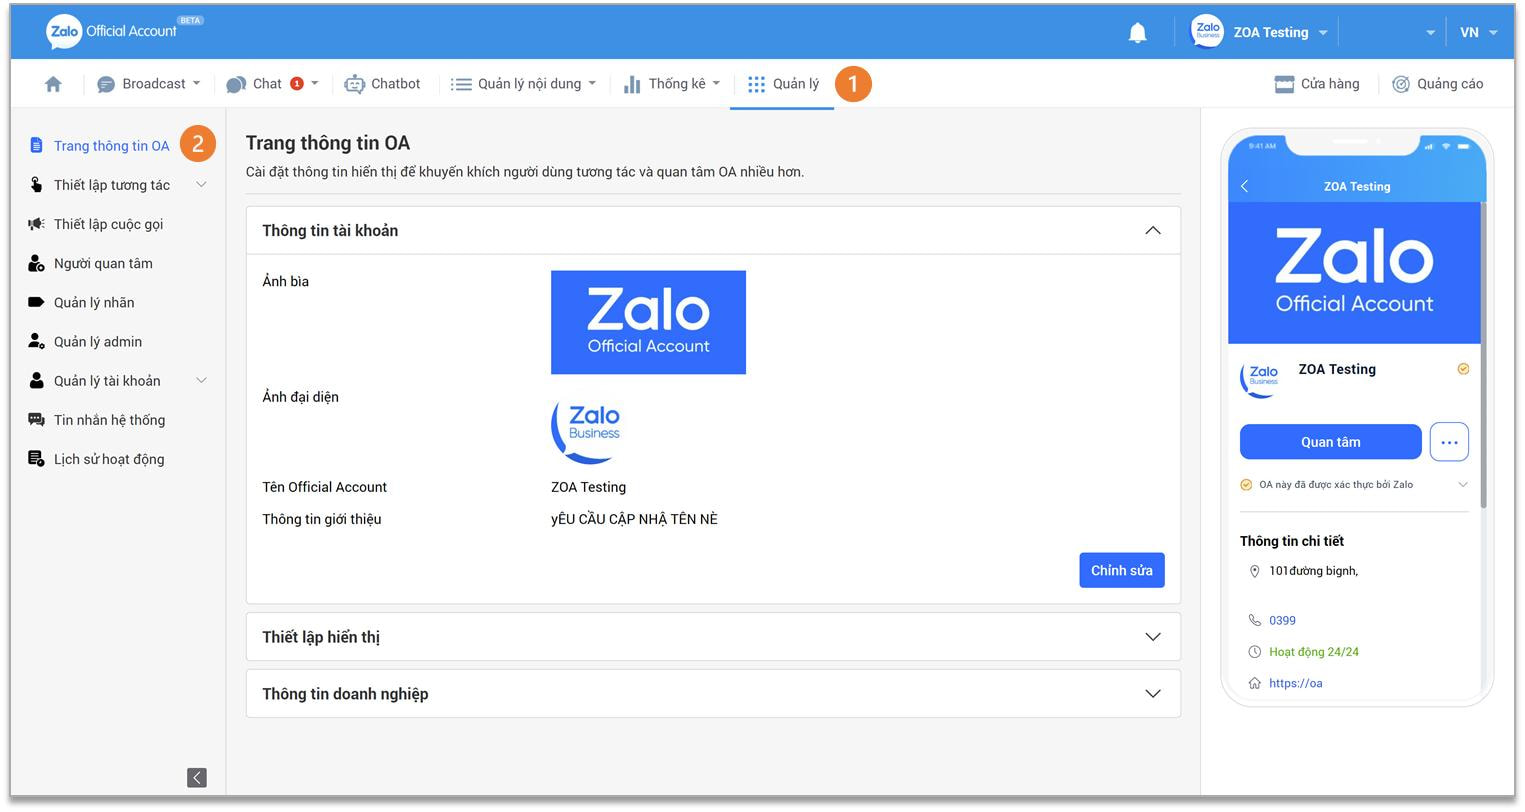Open notifications bell icon
This screenshot has width=1525, height=812.
[1137, 33]
